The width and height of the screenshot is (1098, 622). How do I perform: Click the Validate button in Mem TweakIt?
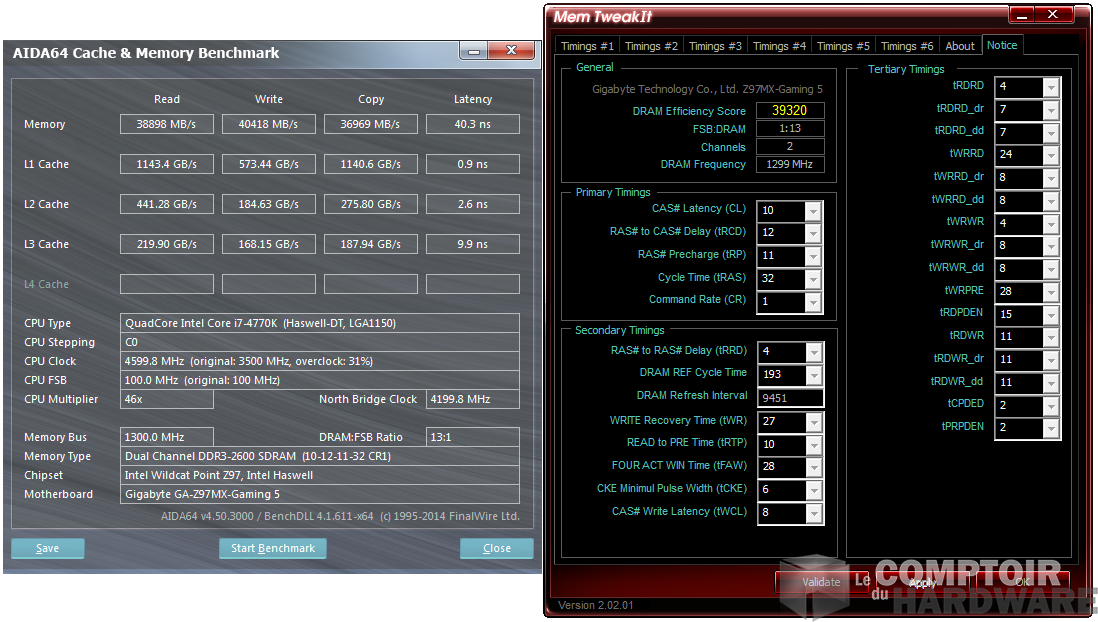tap(820, 582)
